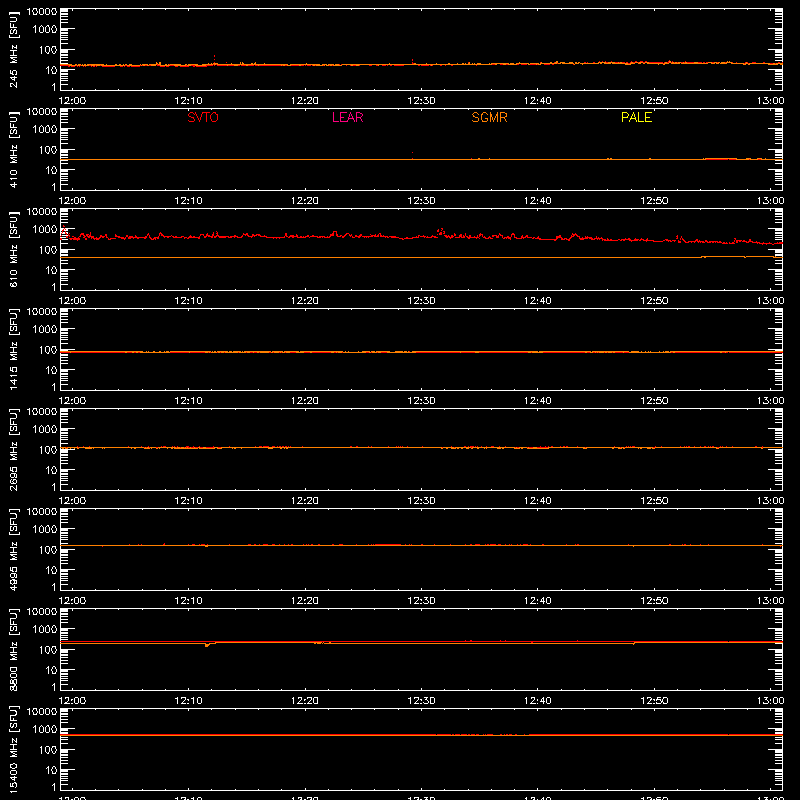The width and height of the screenshot is (800, 800).
Task: Click the 10 tick on 1415 MHz axis
Action: (x=51, y=370)
